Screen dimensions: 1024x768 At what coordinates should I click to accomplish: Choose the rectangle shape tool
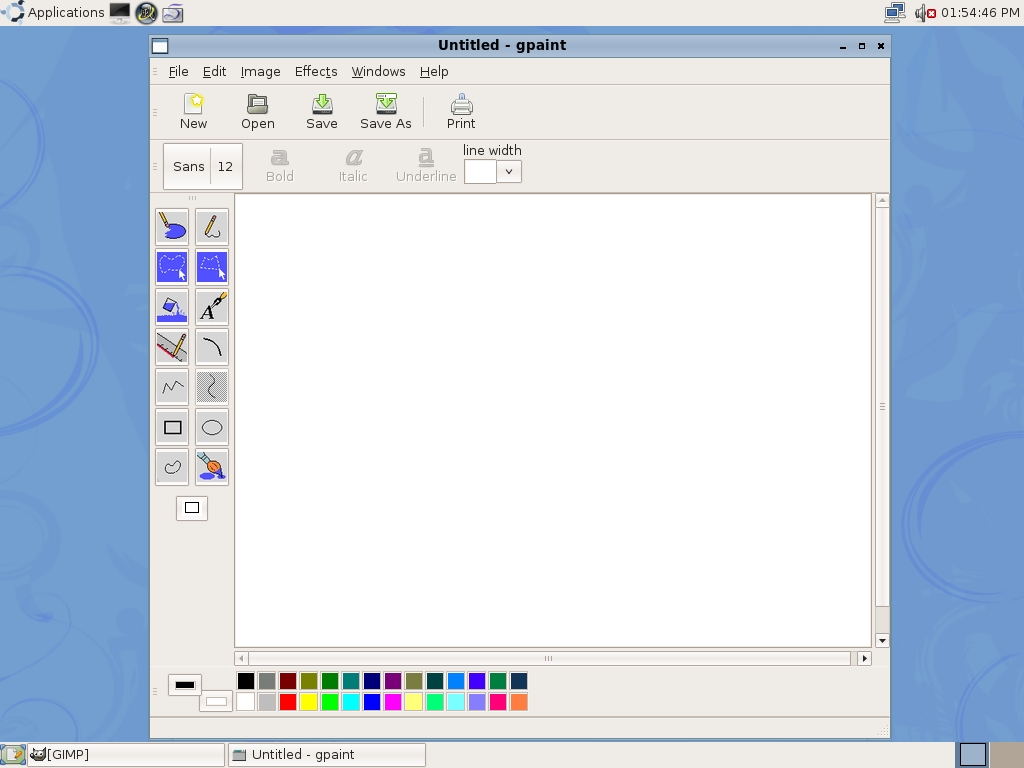(x=172, y=427)
